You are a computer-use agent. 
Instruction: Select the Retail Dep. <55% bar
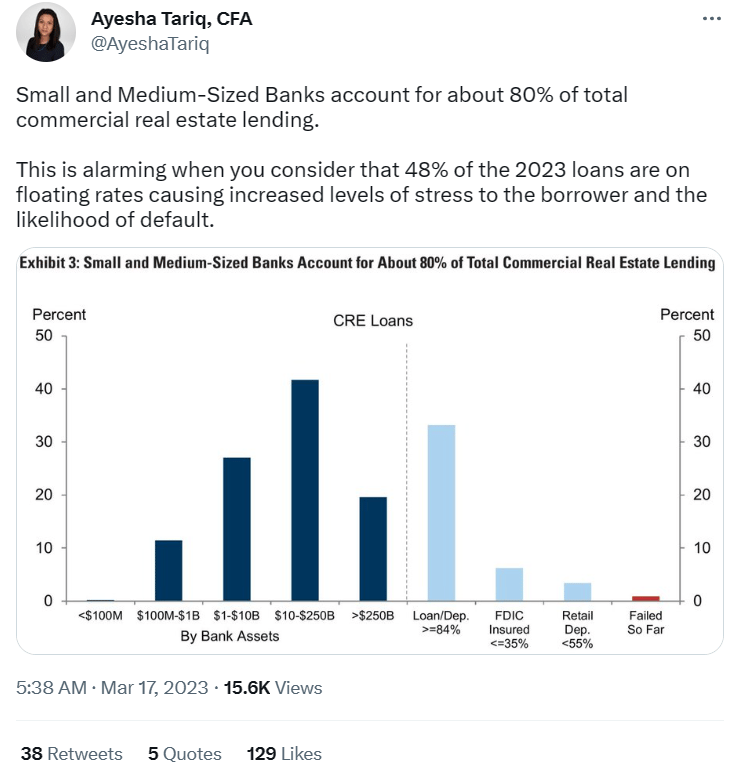[x=577, y=592]
